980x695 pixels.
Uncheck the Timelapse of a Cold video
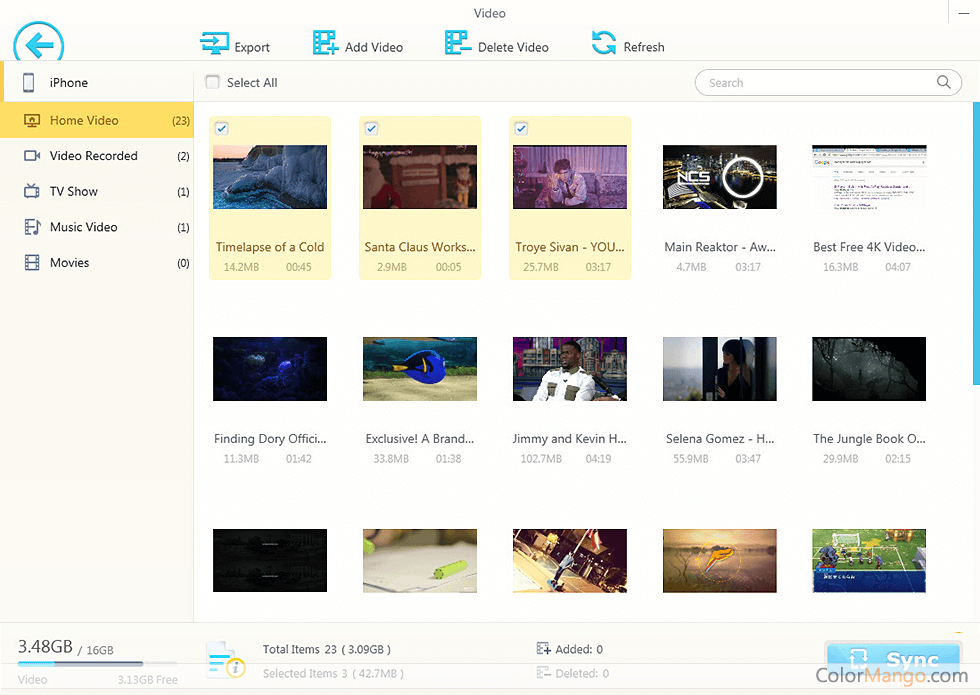222,128
